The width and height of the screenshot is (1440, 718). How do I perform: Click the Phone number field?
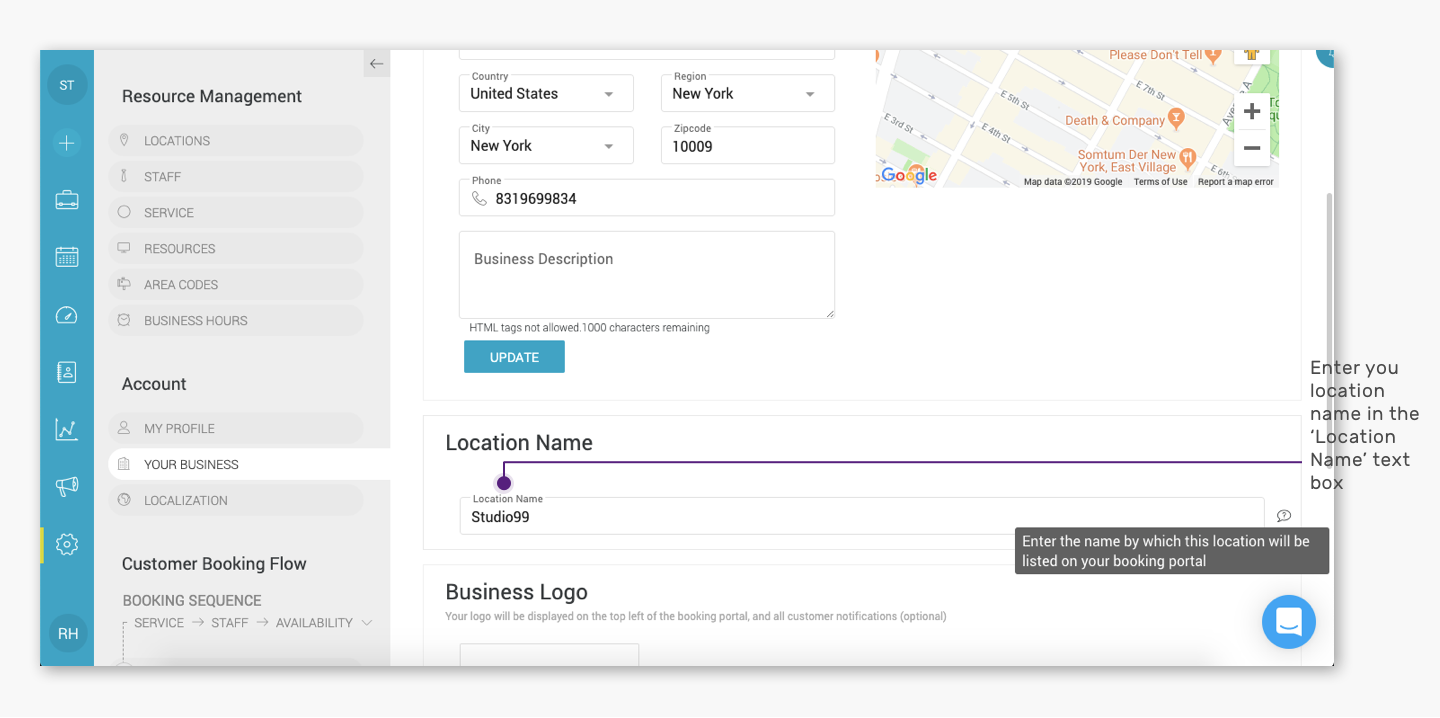pos(647,198)
